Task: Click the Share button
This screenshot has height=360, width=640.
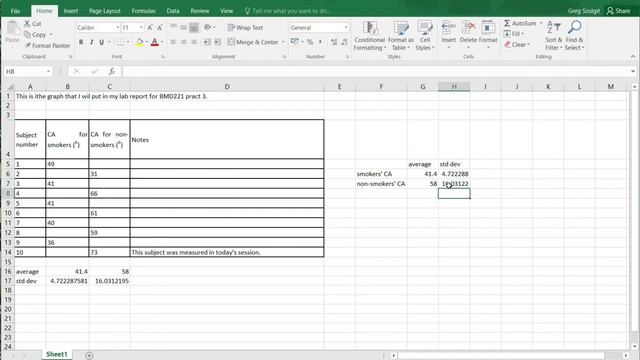Action: (x=618, y=11)
